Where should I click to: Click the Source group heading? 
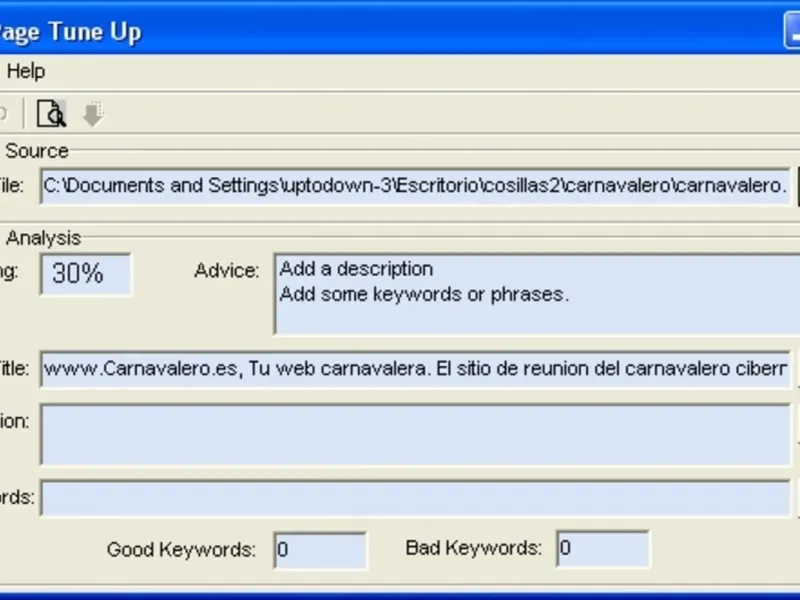[37, 151]
